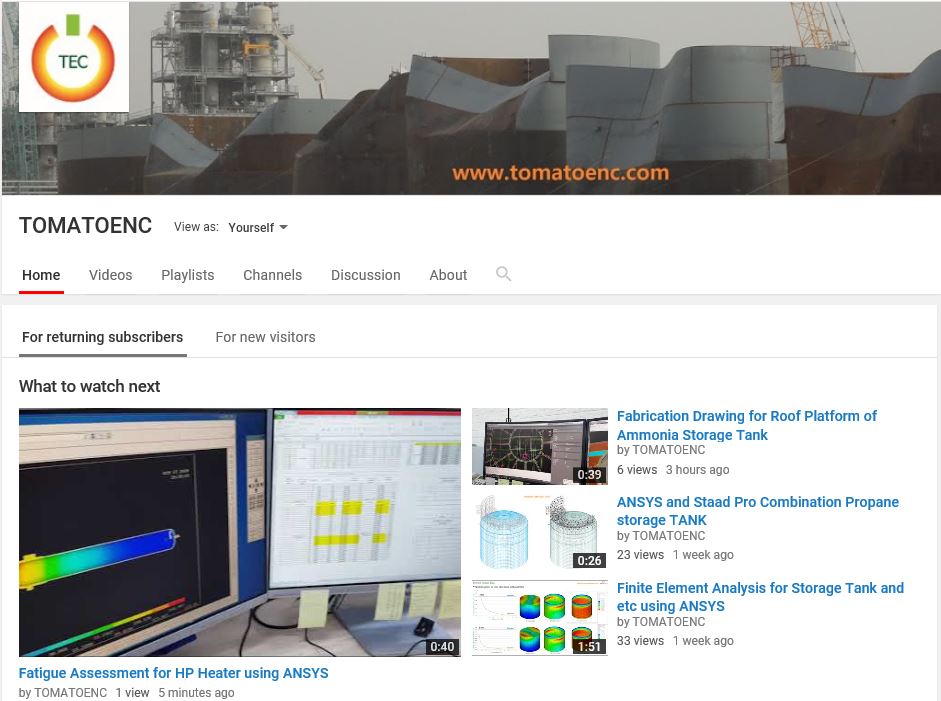Click the '23 views' text

click(x=640, y=555)
